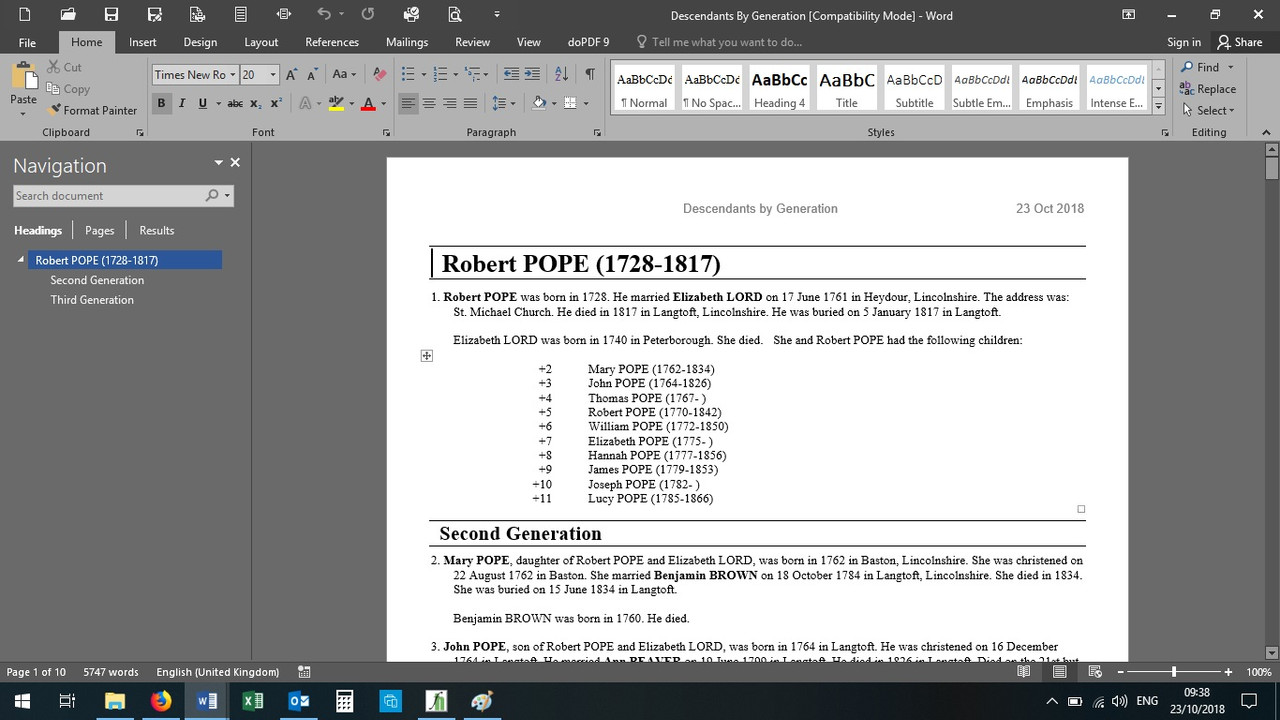This screenshot has width=1280, height=720.
Task: Switch to Web Layout view in status bar
Action: 1095,672
